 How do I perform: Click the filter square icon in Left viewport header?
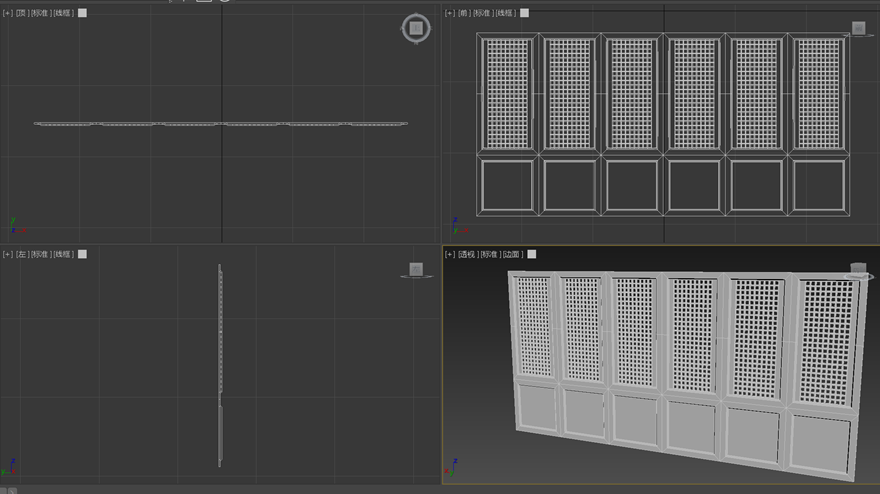coord(82,254)
